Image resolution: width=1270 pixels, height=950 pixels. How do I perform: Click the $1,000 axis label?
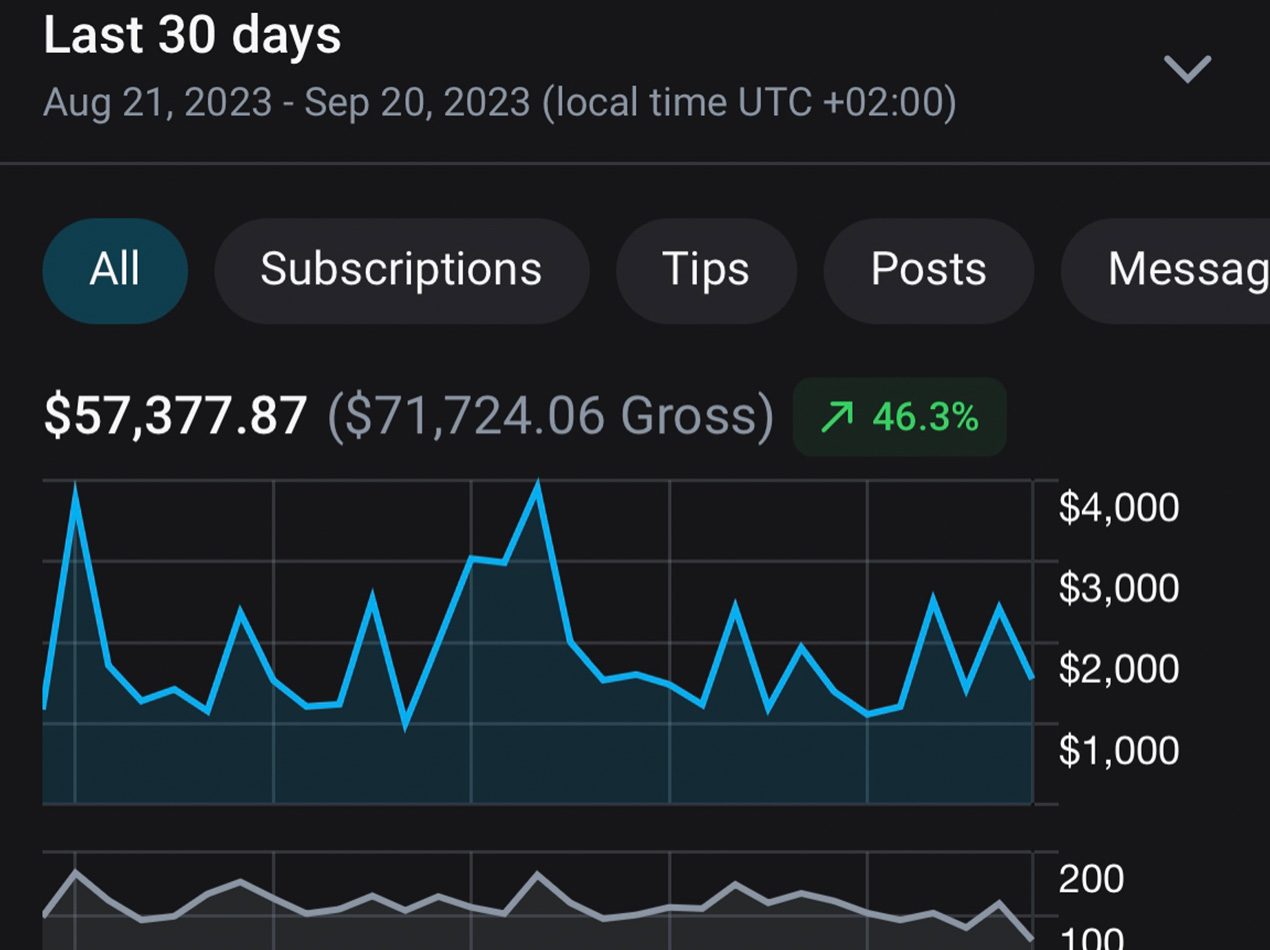point(1119,750)
